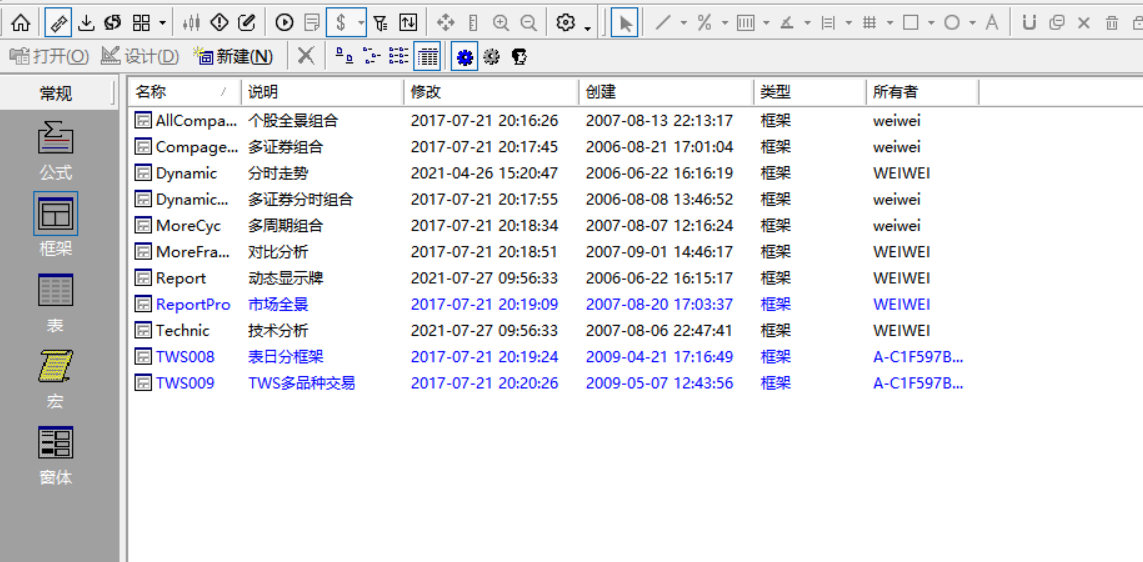The image size is (1143, 562).
Task: Click the four-square layout grid icon
Action: coord(141,23)
